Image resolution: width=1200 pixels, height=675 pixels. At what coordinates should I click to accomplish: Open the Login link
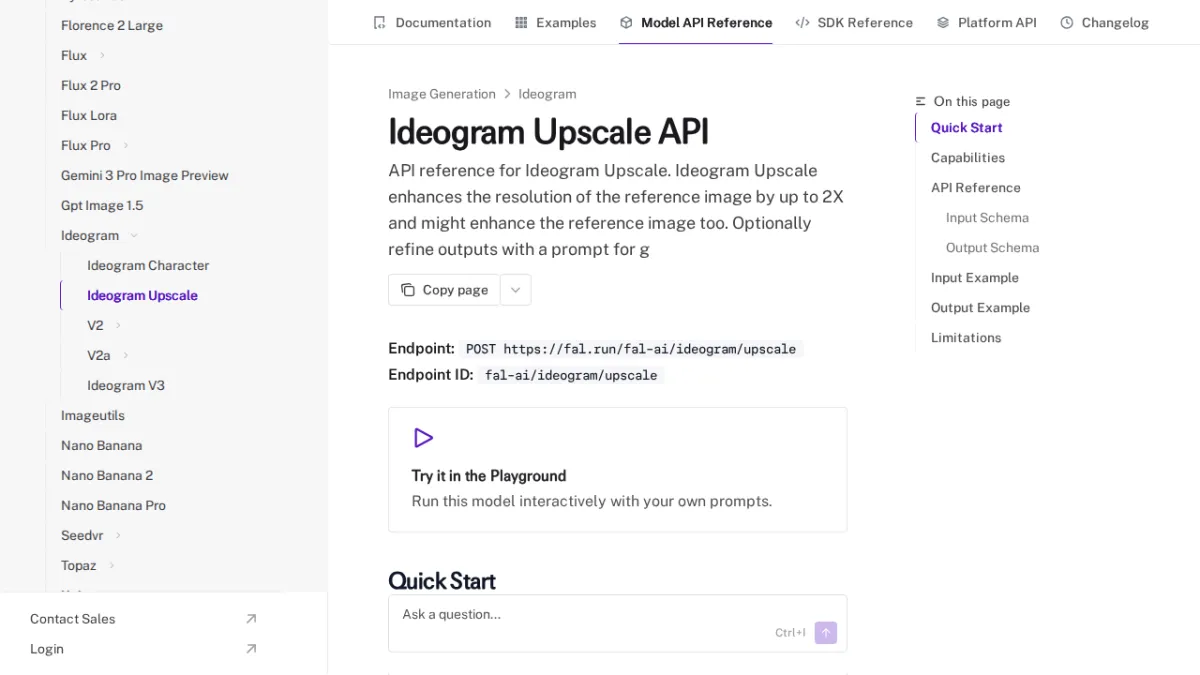click(144, 649)
